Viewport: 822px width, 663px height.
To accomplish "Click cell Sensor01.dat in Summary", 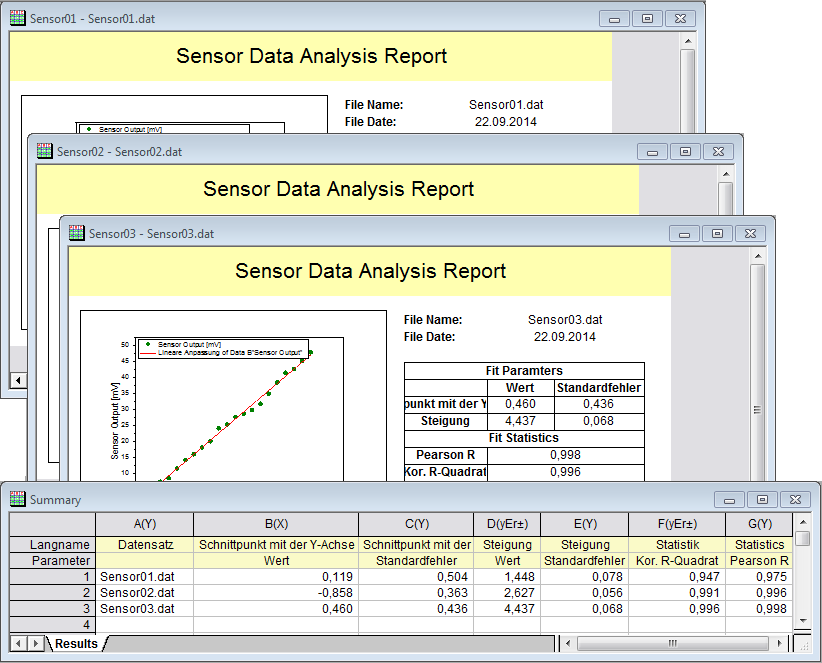I will (145, 577).
